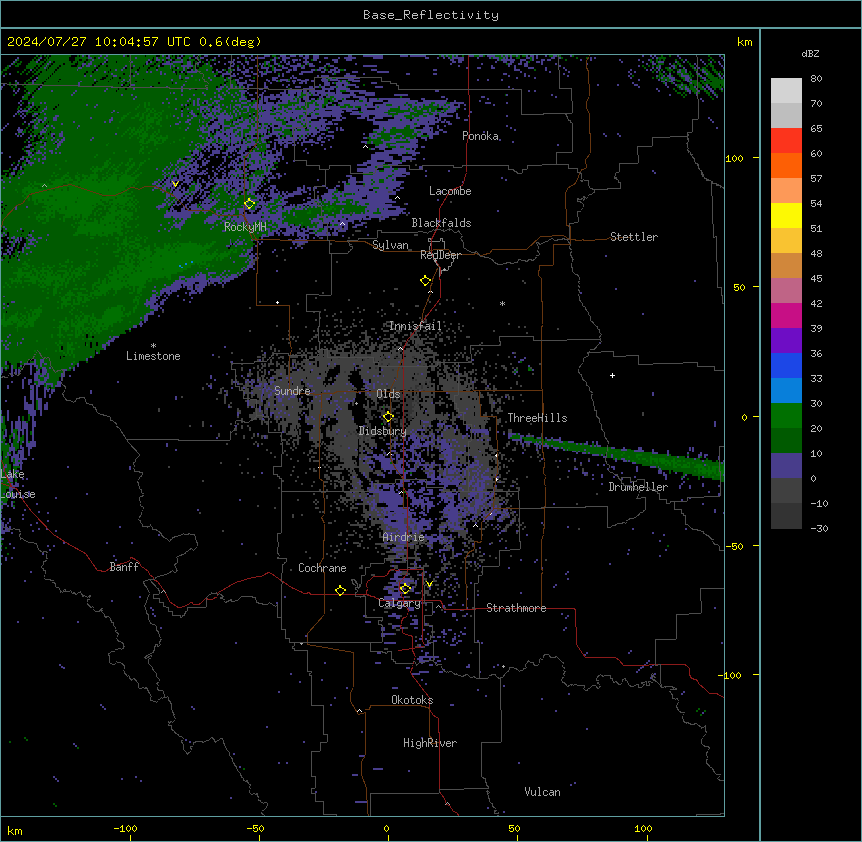This screenshot has height=842, width=862.
Task: Click the yellow diamond marker above RockyMH
Action: pyautogui.click(x=250, y=203)
